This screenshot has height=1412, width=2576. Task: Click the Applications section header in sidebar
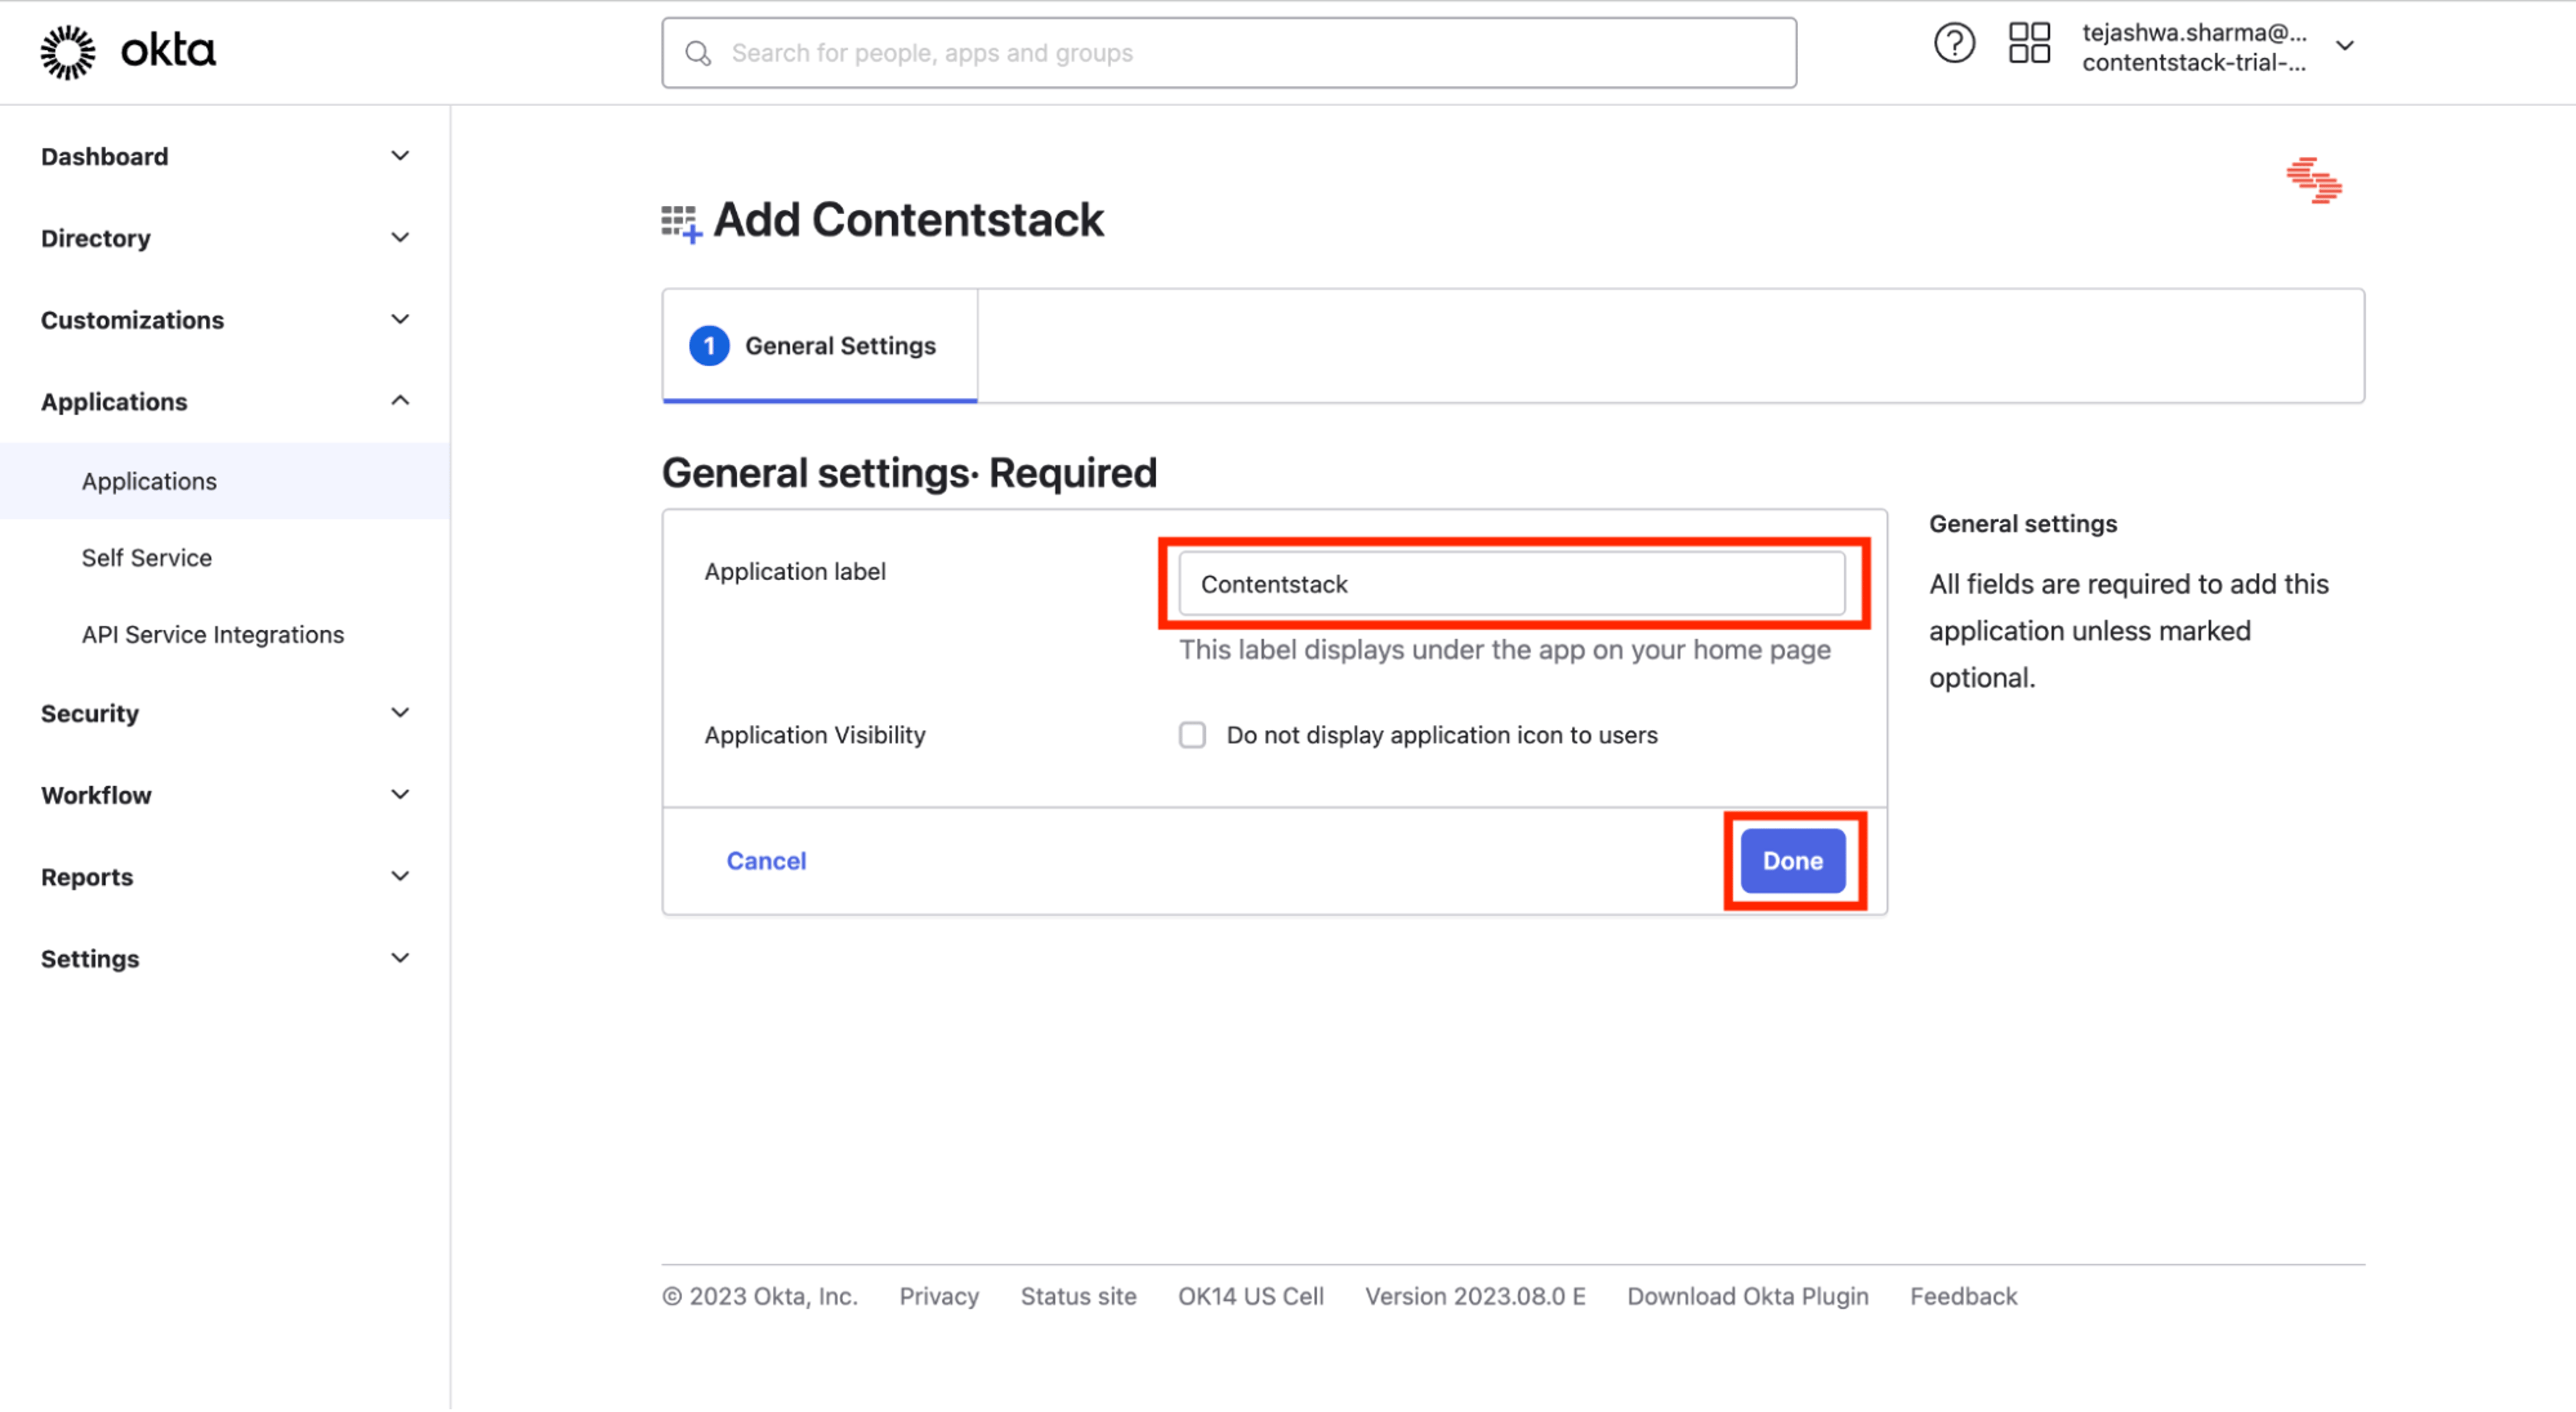pyautogui.click(x=114, y=402)
